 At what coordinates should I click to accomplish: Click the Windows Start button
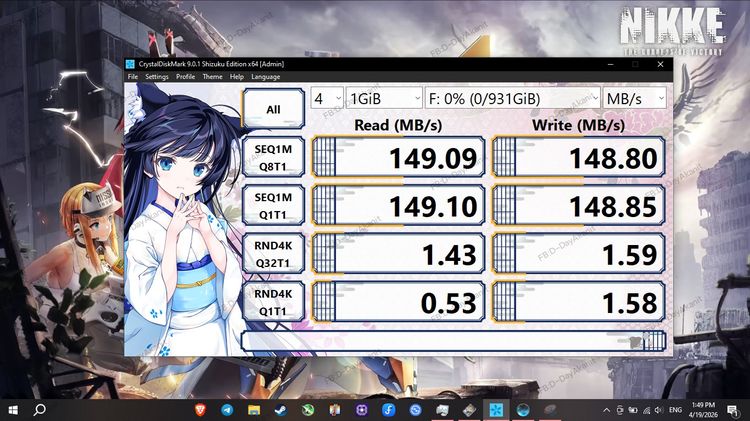tap(13, 410)
